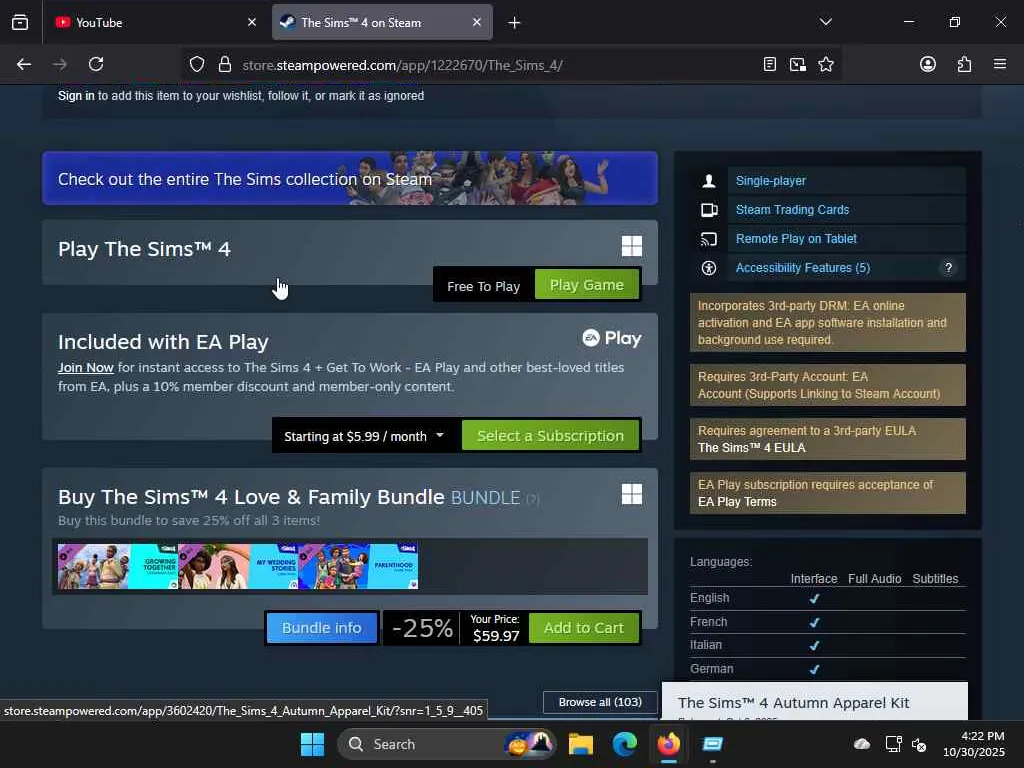Click The Sims 4 Autumn Apparel Kit popup
This screenshot has height=768, width=1024.
[x=814, y=702]
